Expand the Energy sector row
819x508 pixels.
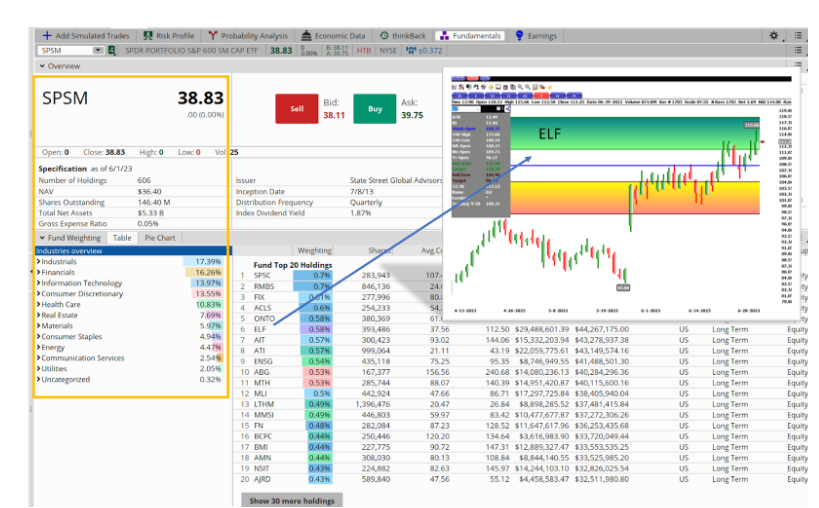pos(38,347)
